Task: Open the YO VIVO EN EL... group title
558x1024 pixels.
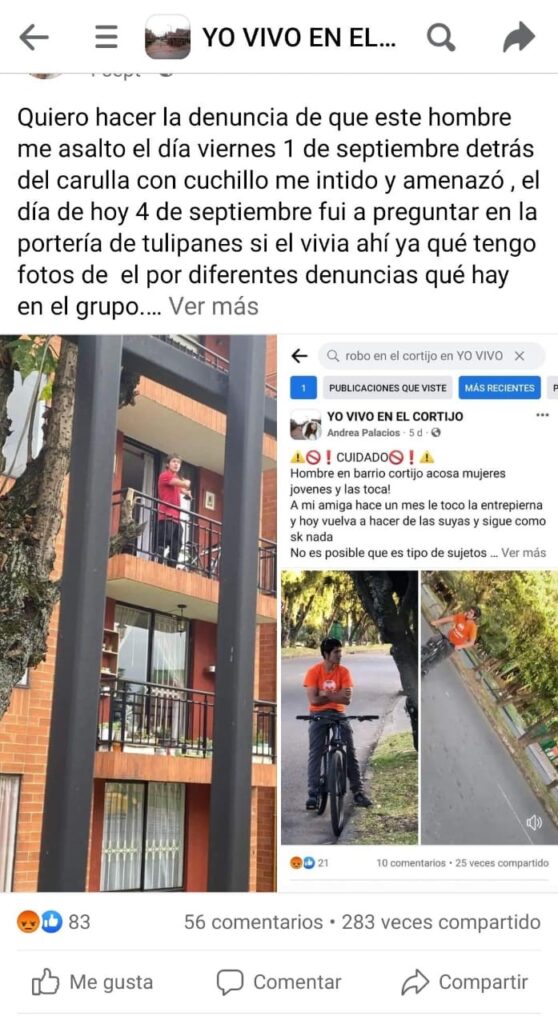Action: (299, 38)
